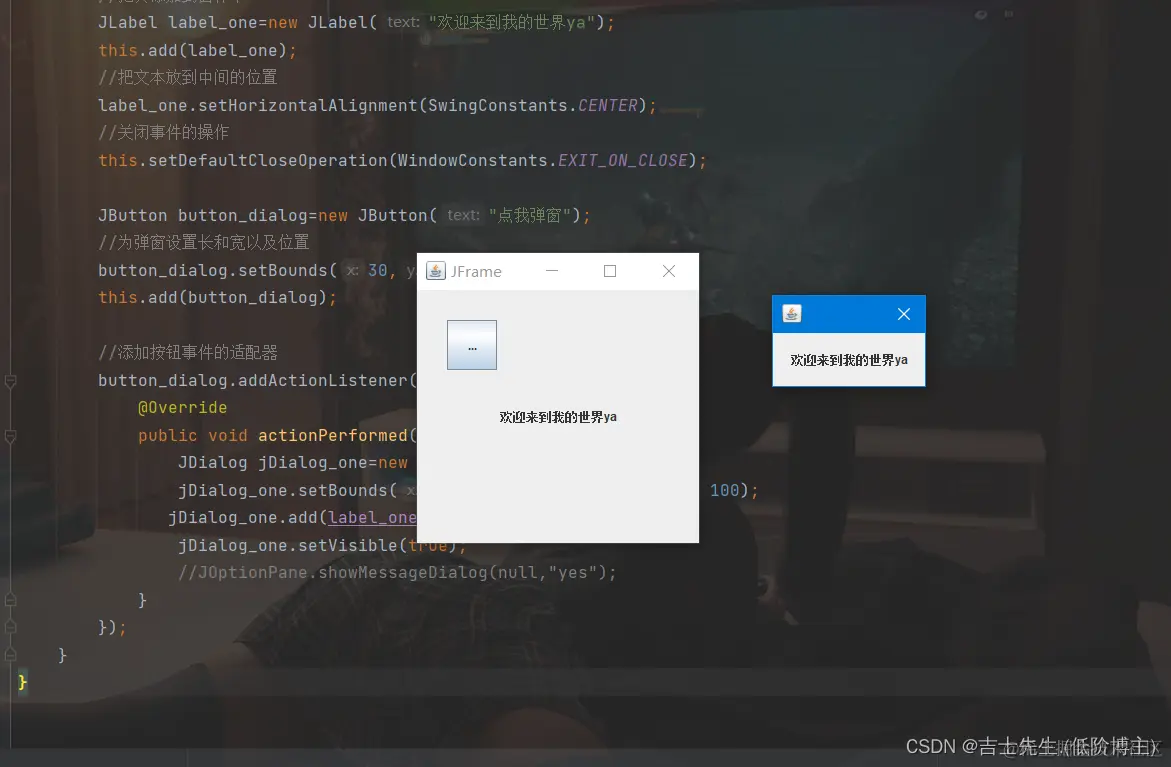Click the //为弹窗设置长和宽以及位置 comment
The width and height of the screenshot is (1171, 767).
204,242
